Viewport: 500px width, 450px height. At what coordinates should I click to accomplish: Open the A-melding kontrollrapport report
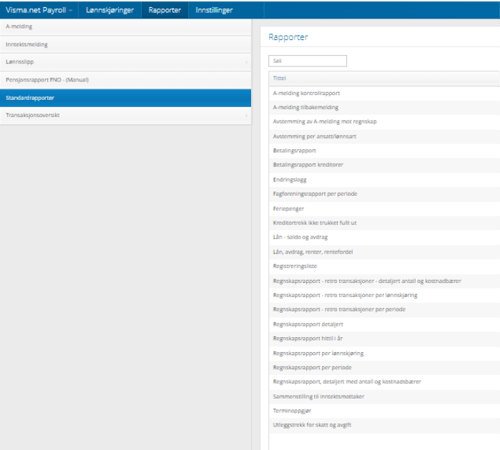point(306,93)
